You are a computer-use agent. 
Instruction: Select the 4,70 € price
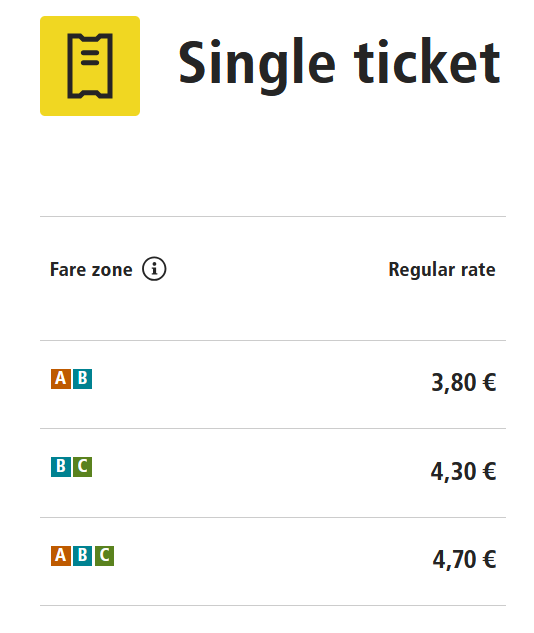click(464, 560)
